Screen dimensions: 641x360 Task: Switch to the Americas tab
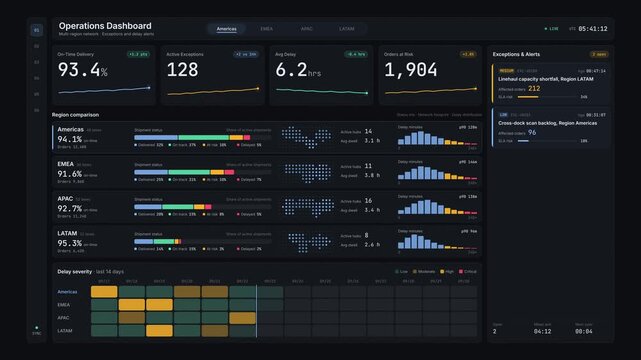tap(226, 29)
